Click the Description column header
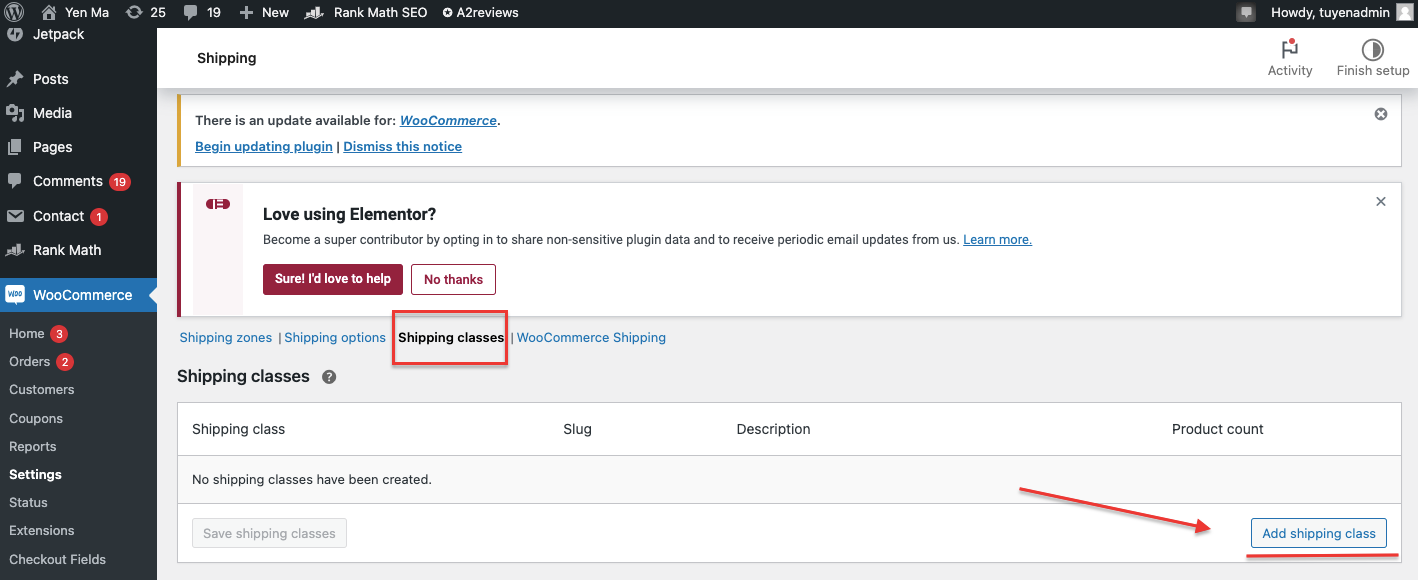This screenshot has height=580, width=1418. [773, 429]
